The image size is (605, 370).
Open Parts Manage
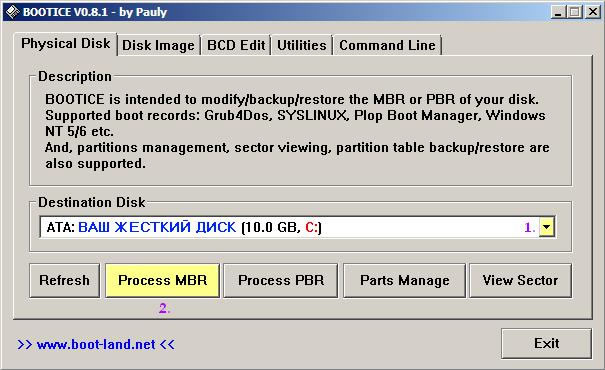tap(404, 280)
